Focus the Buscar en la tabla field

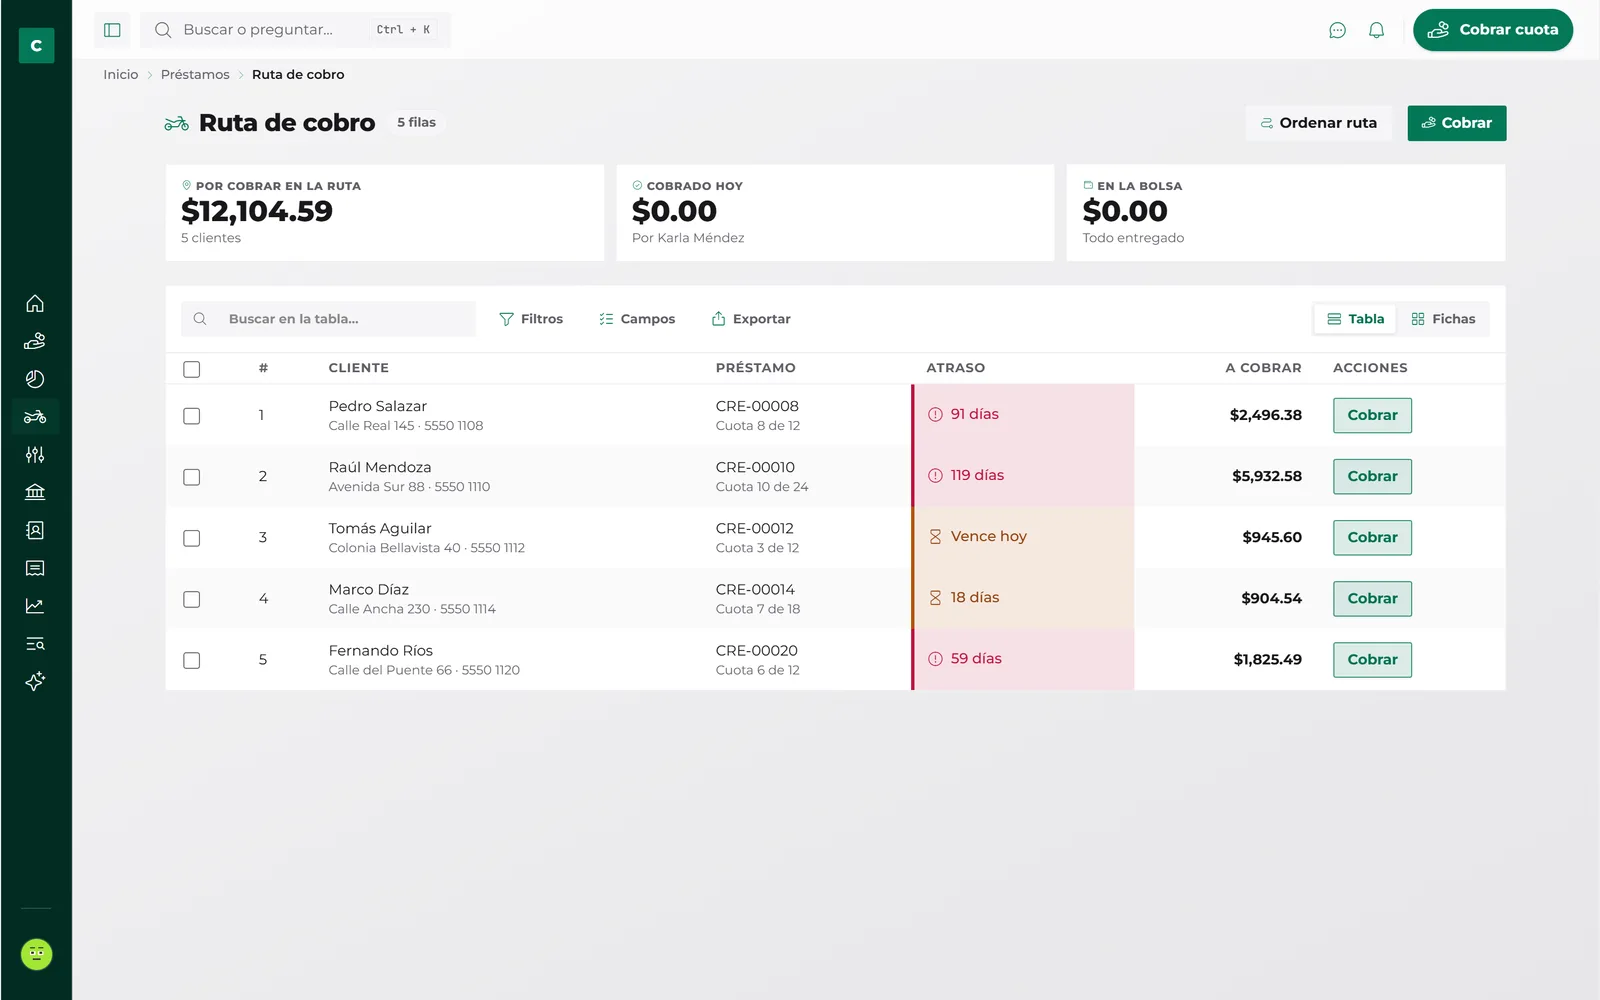tap(328, 319)
